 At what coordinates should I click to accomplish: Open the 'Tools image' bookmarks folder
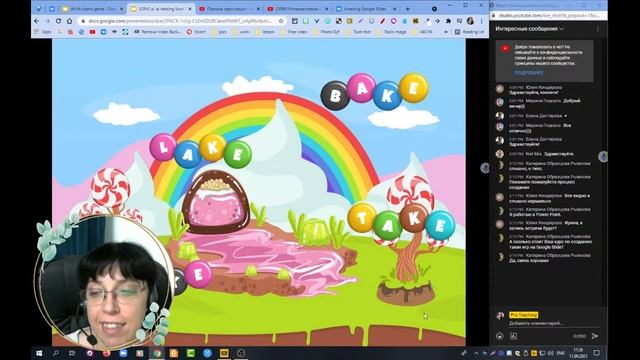pos(391,32)
